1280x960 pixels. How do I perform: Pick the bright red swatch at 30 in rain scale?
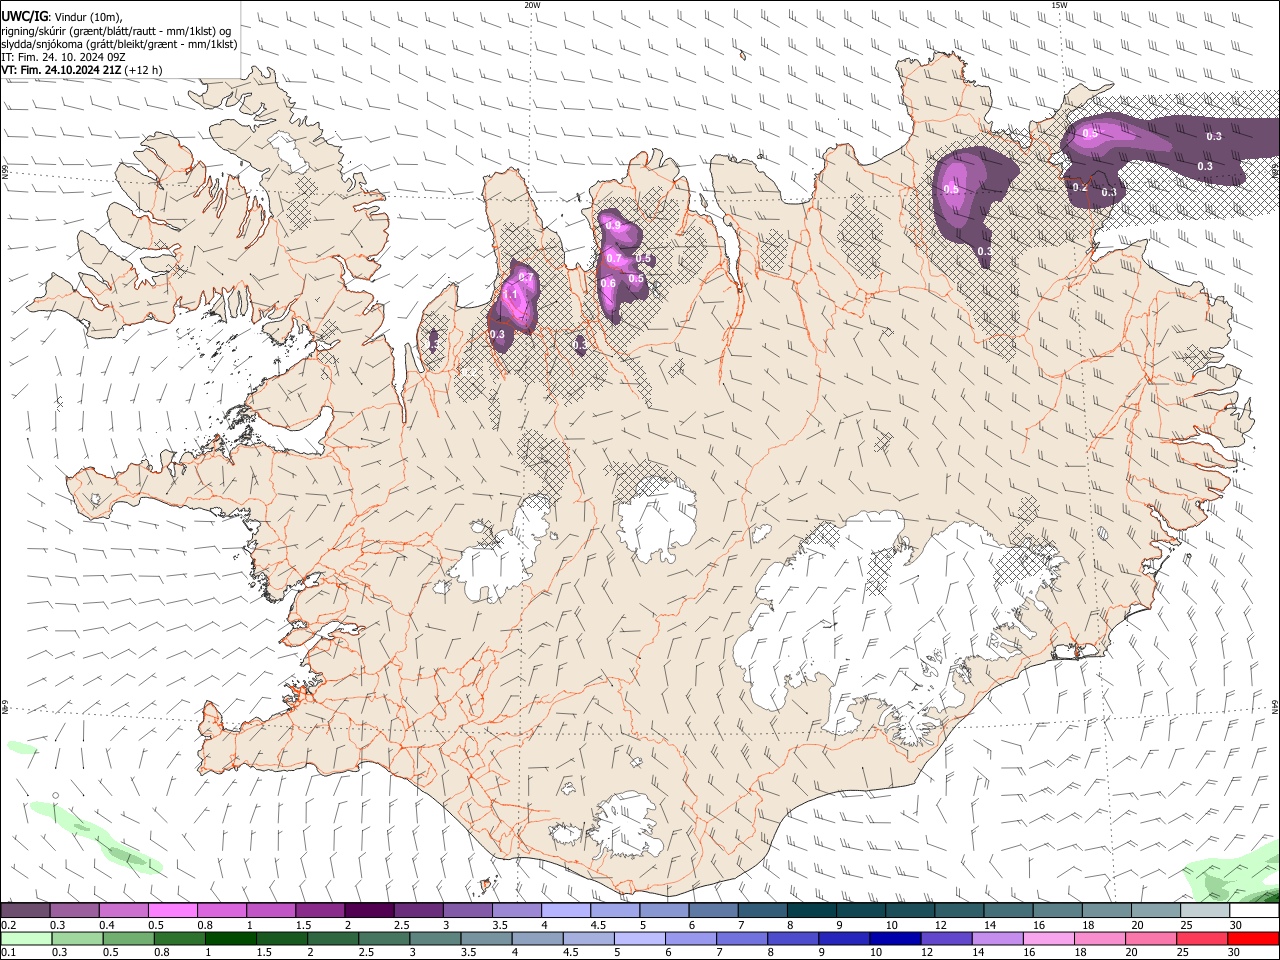tap(1253, 938)
